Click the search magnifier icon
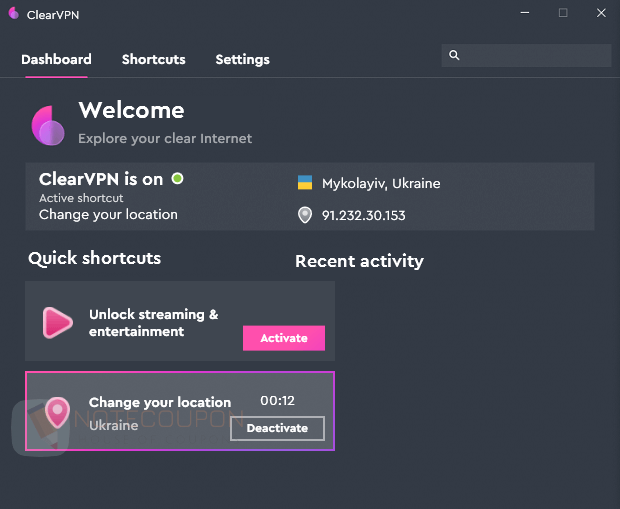Viewport: 620px width, 509px height. tap(454, 55)
